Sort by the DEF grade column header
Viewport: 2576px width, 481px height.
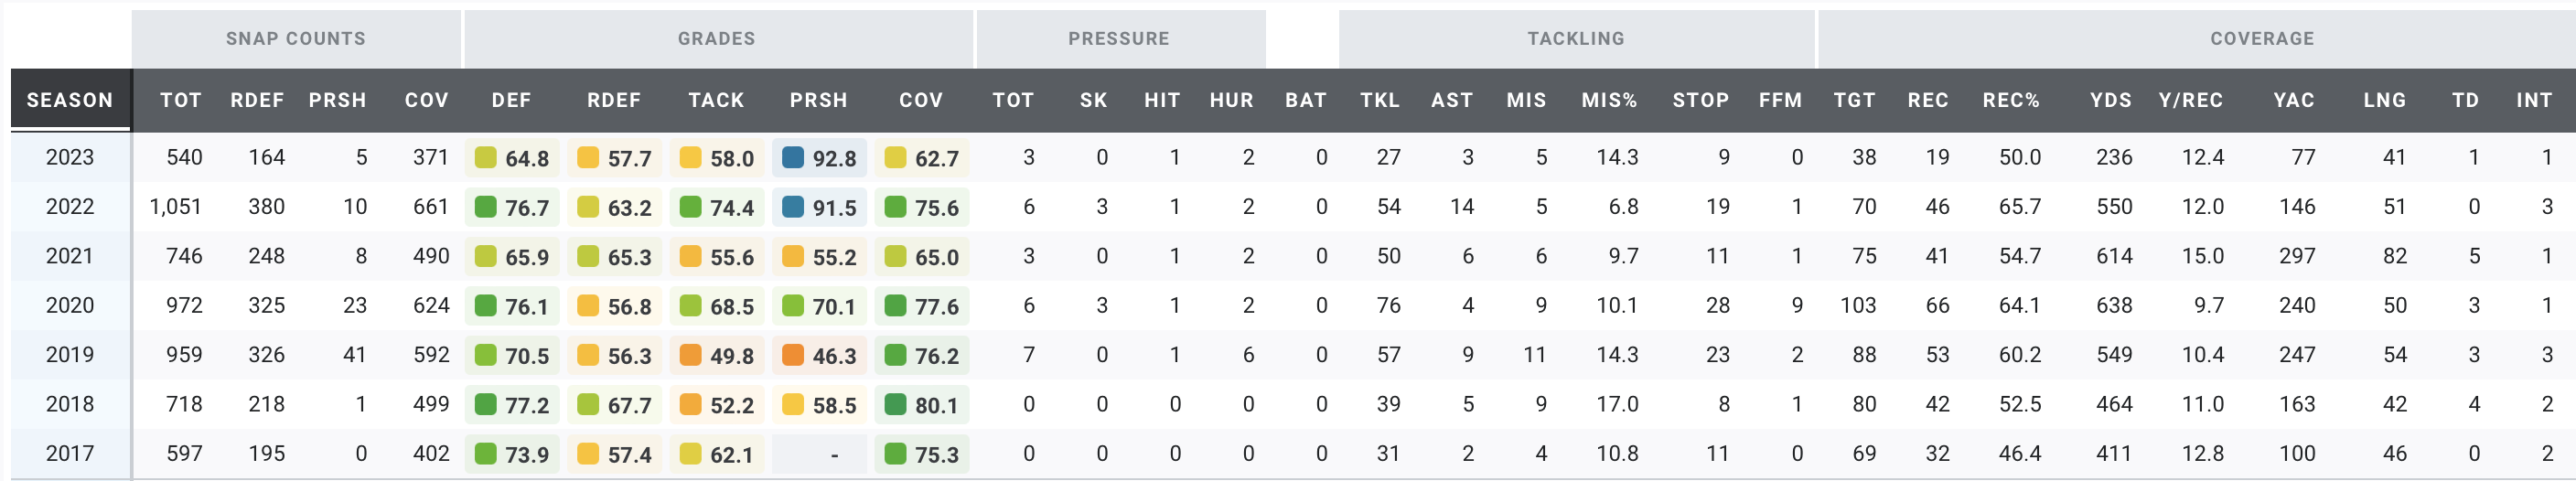(511, 100)
